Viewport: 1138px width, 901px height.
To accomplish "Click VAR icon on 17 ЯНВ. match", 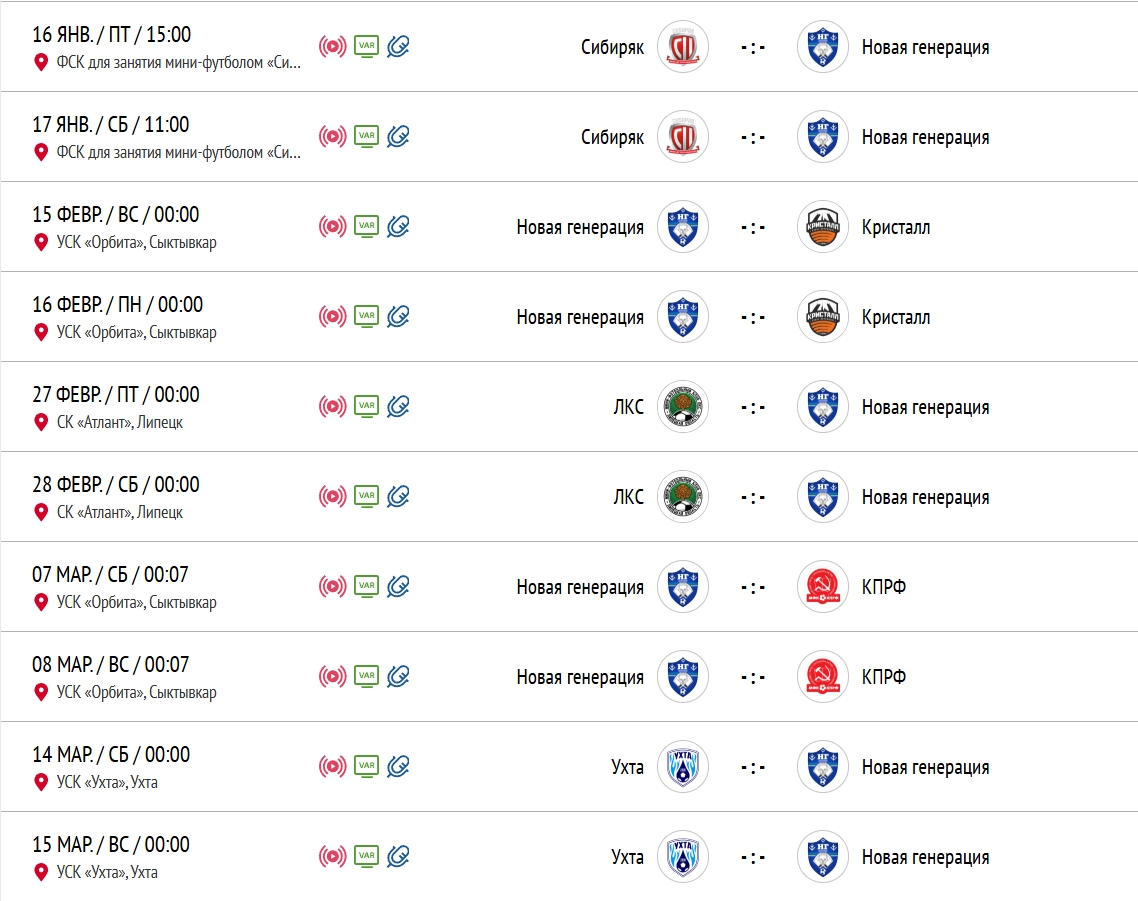I will (x=367, y=136).
